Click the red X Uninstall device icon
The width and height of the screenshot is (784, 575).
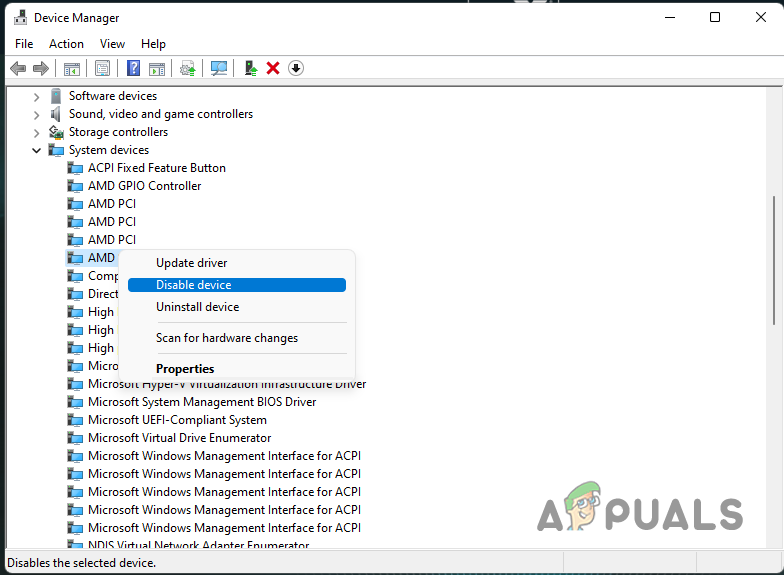[273, 68]
